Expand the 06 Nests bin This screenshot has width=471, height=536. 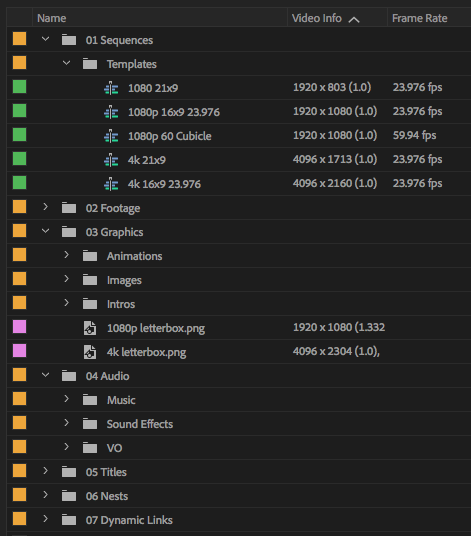tap(45, 495)
